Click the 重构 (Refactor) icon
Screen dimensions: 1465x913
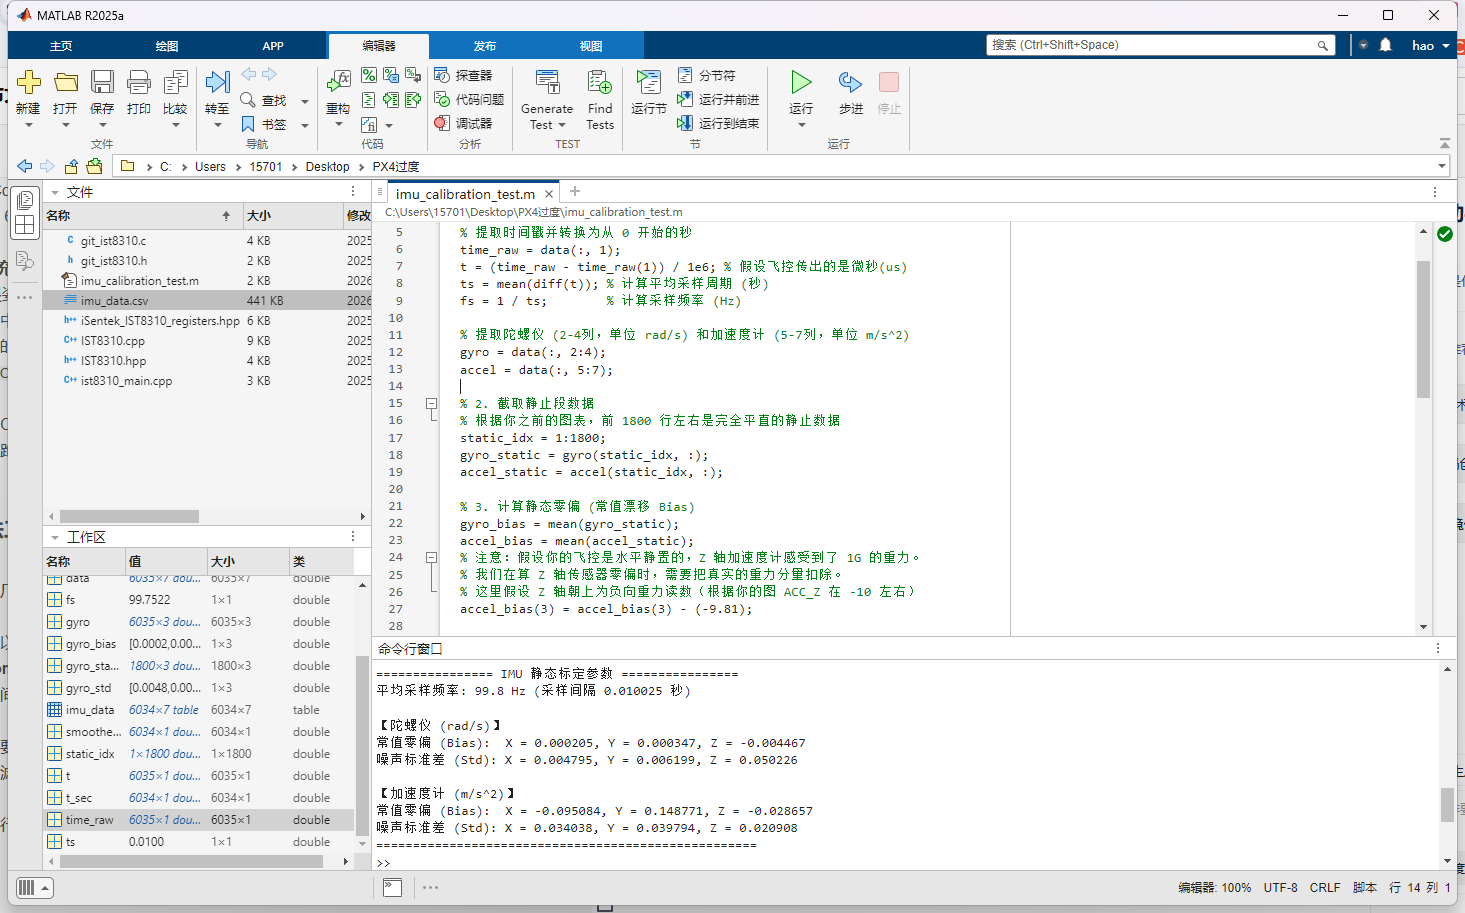click(338, 82)
